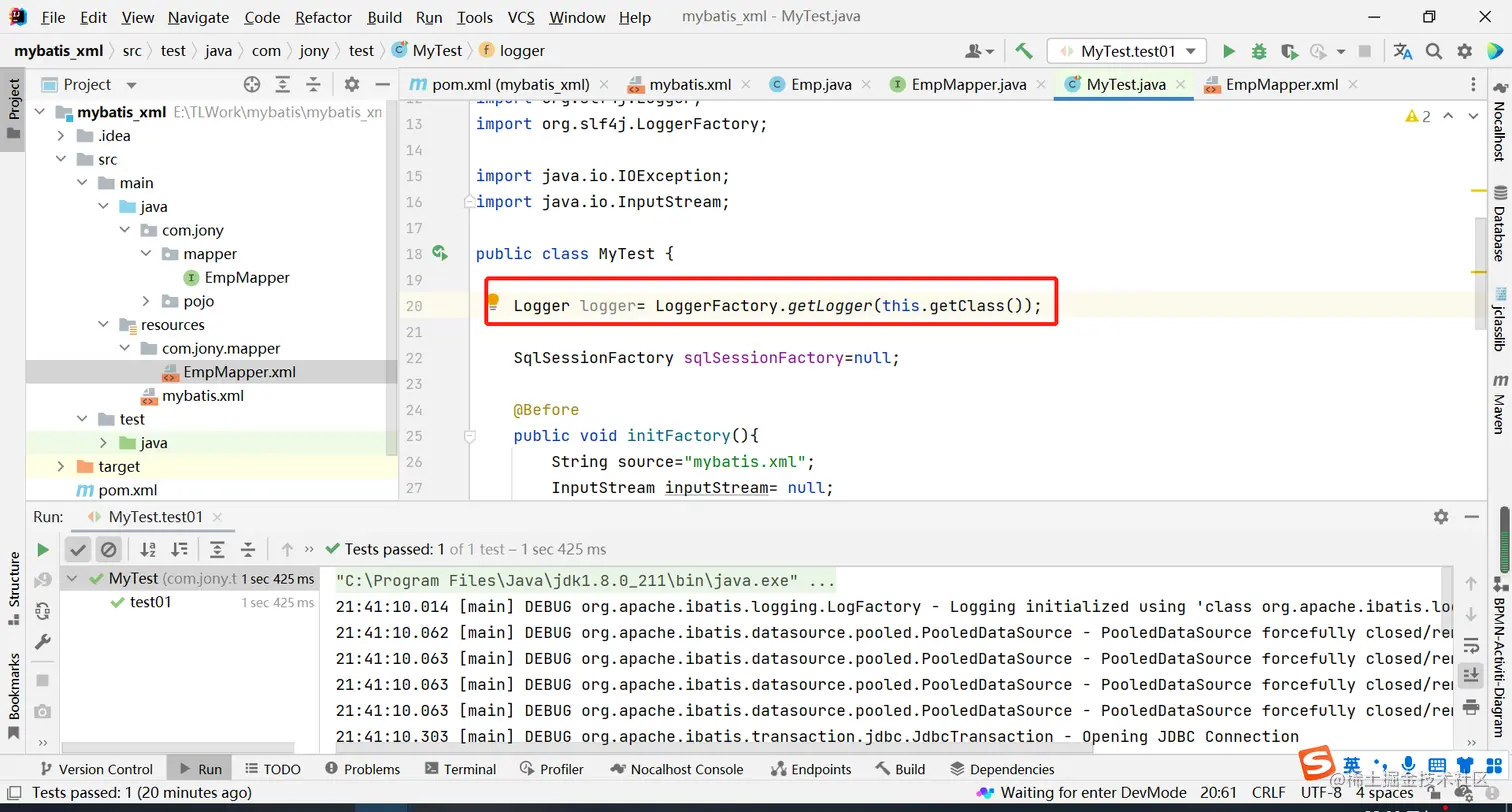Open the Endpoints tool window button
The height and width of the screenshot is (812, 1512).
pyautogui.click(x=810, y=769)
